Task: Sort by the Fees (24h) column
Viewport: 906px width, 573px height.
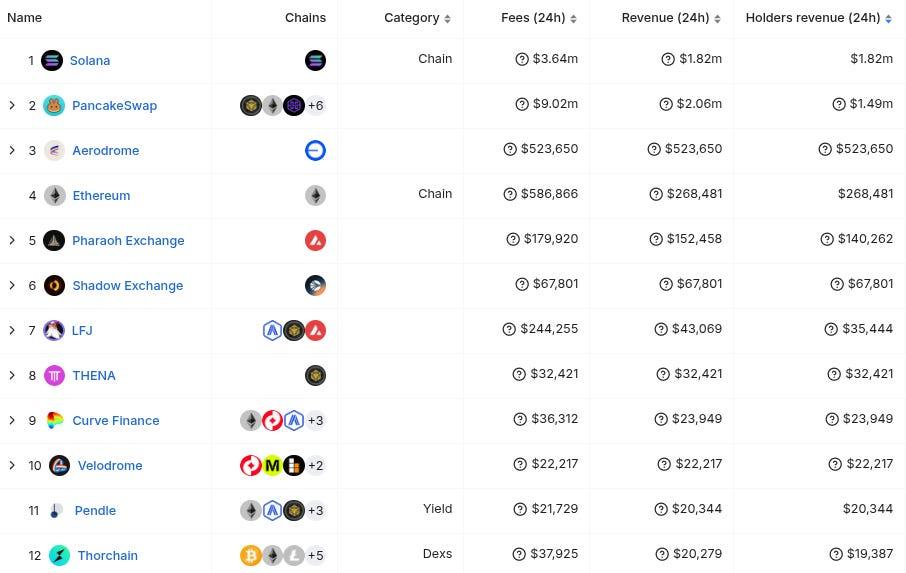Action: [x=539, y=18]
